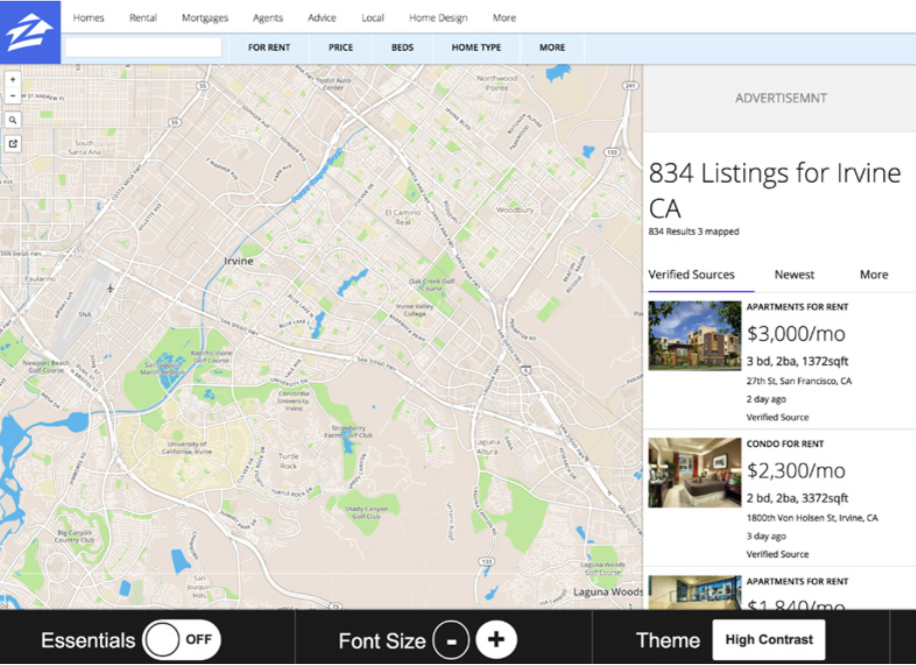Open the Mortgages menu
This screenshot has height=665, width=916.
click(205, 18)
